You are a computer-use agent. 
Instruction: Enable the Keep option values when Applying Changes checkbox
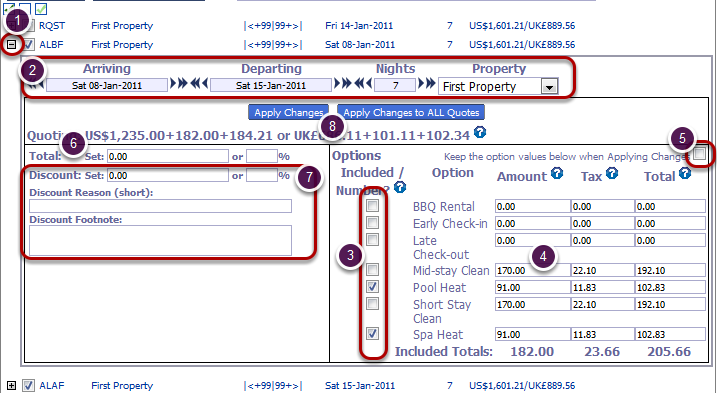click(699, 153)
